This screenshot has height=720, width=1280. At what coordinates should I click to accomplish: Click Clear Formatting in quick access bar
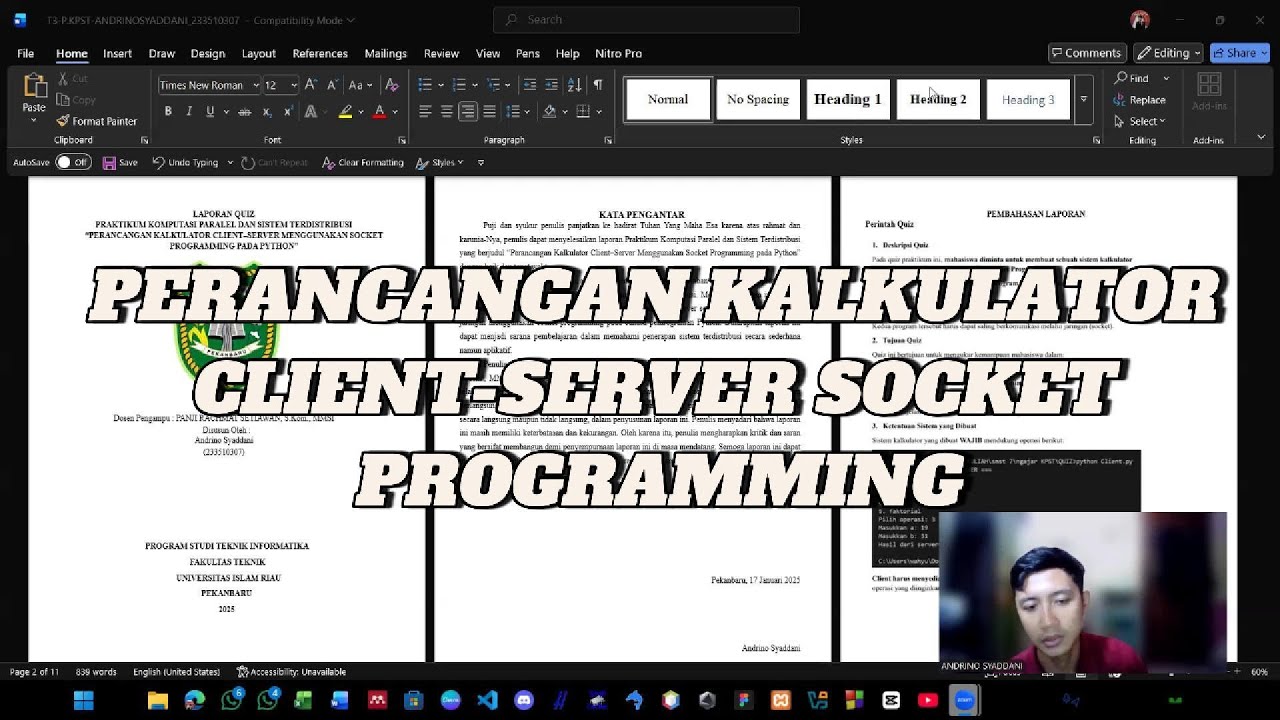tap(363, 162)
